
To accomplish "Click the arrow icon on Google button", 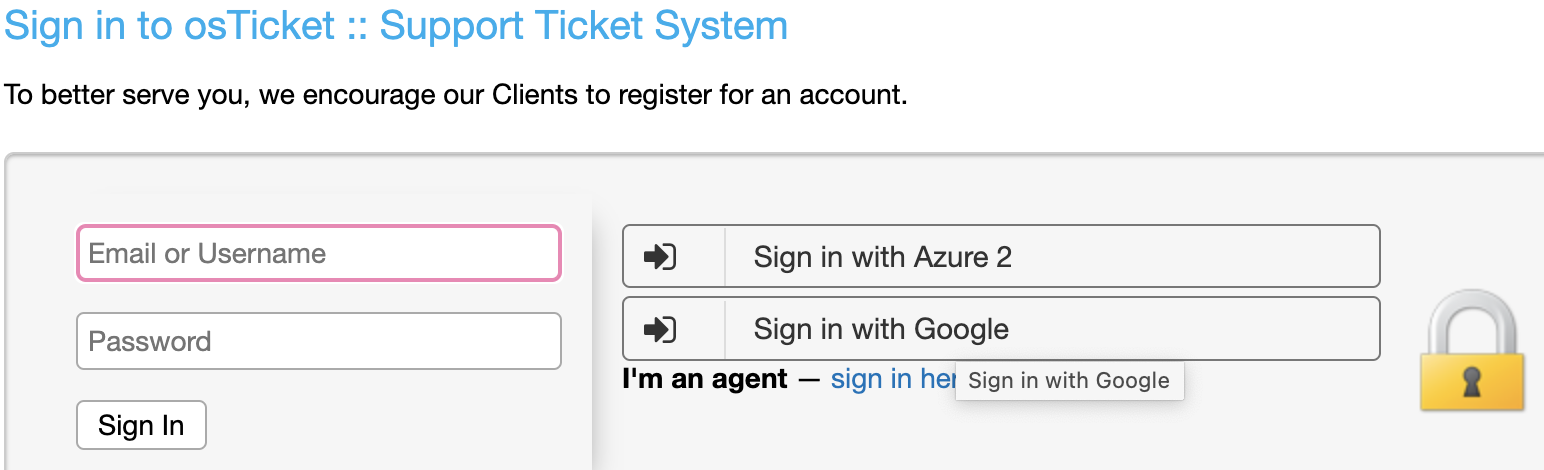I will coord(660,329).
